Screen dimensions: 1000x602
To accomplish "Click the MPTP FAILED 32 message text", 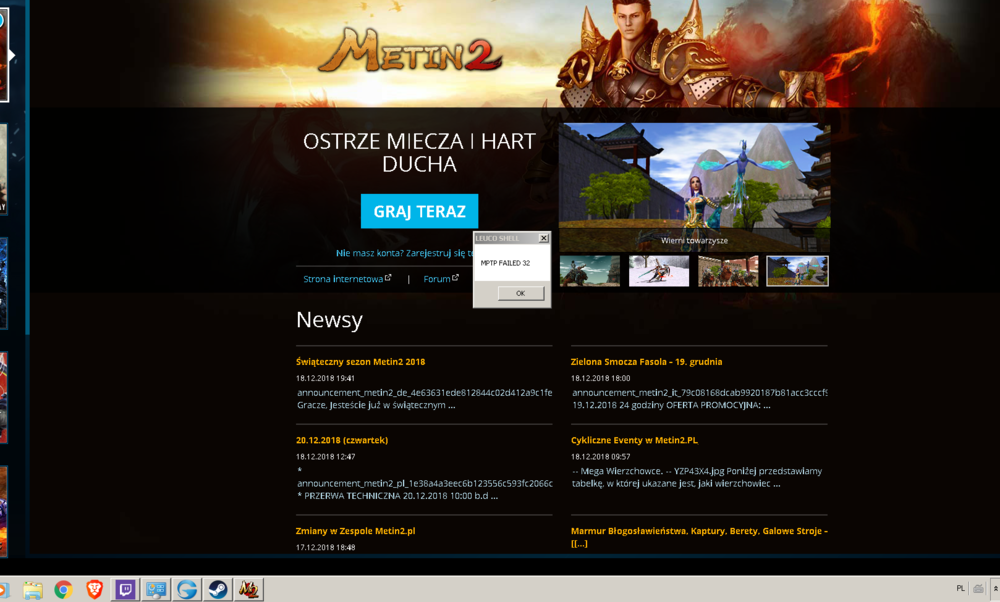I will coord(505,263).
